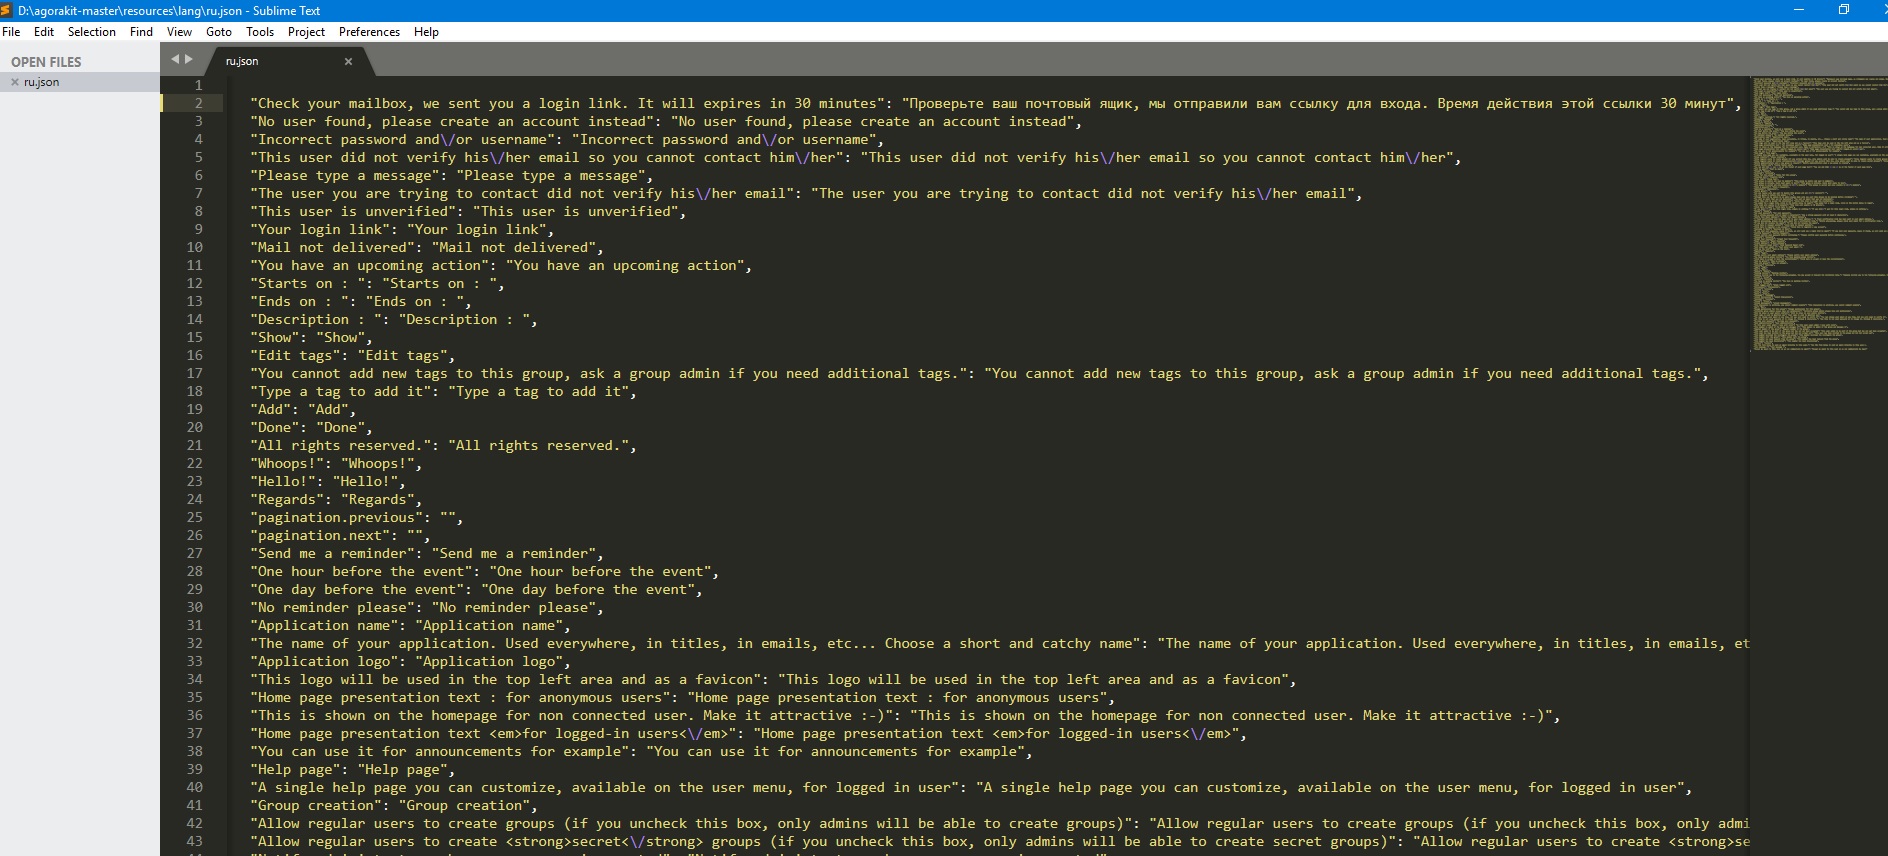Click the left tab navigation arrow
The image size is (1888, 856).
(175, 59)
